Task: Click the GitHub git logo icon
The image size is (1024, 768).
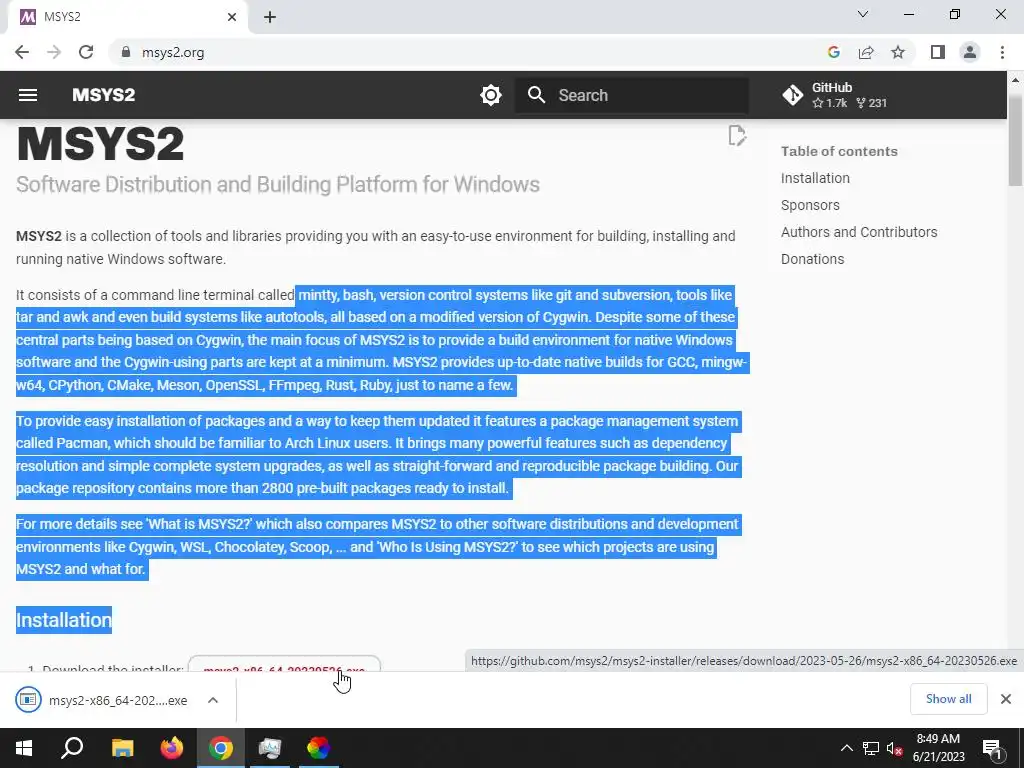Action: tap(793, 95)
